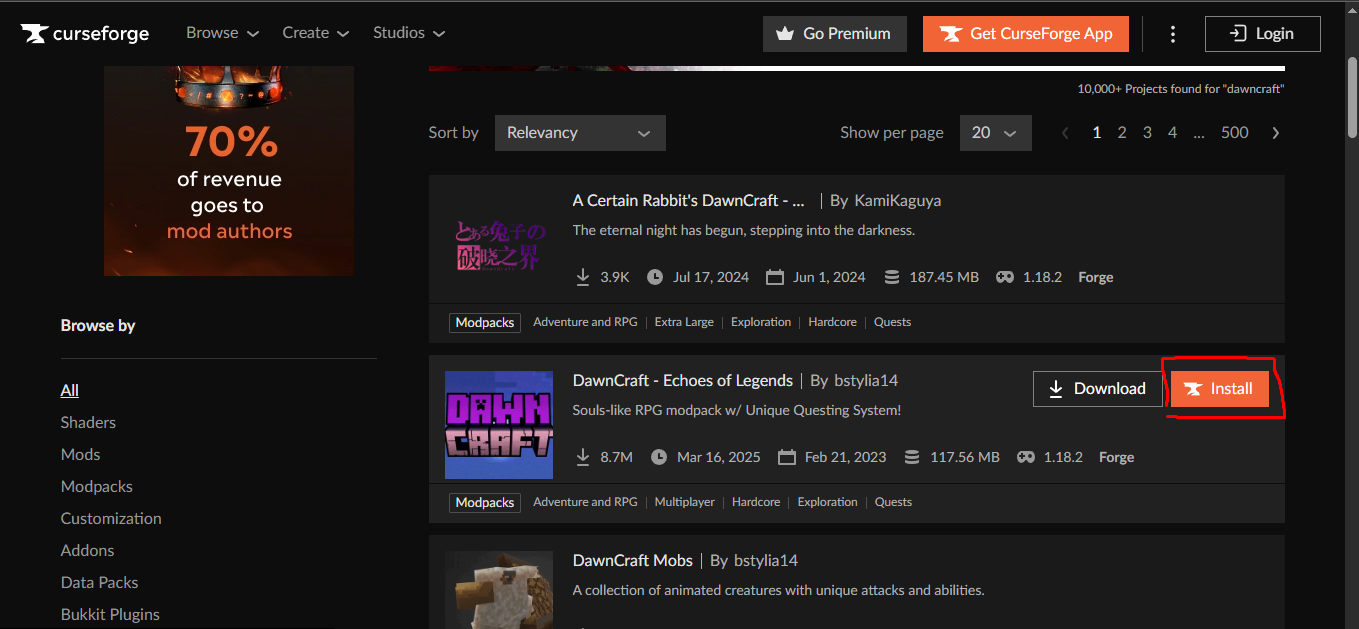Viewport: 1359px width, 629px height.
Task: Click the Login button
Action: [1262, 34]
